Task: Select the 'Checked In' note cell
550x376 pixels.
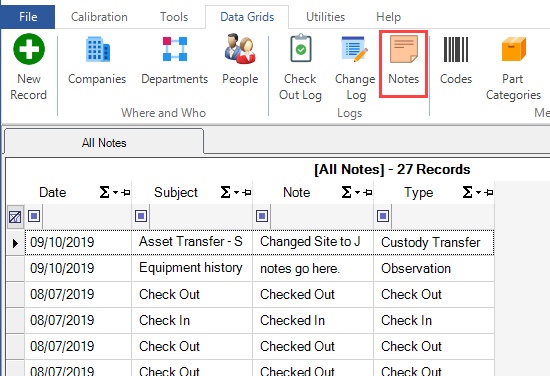Action: point(313,320)
